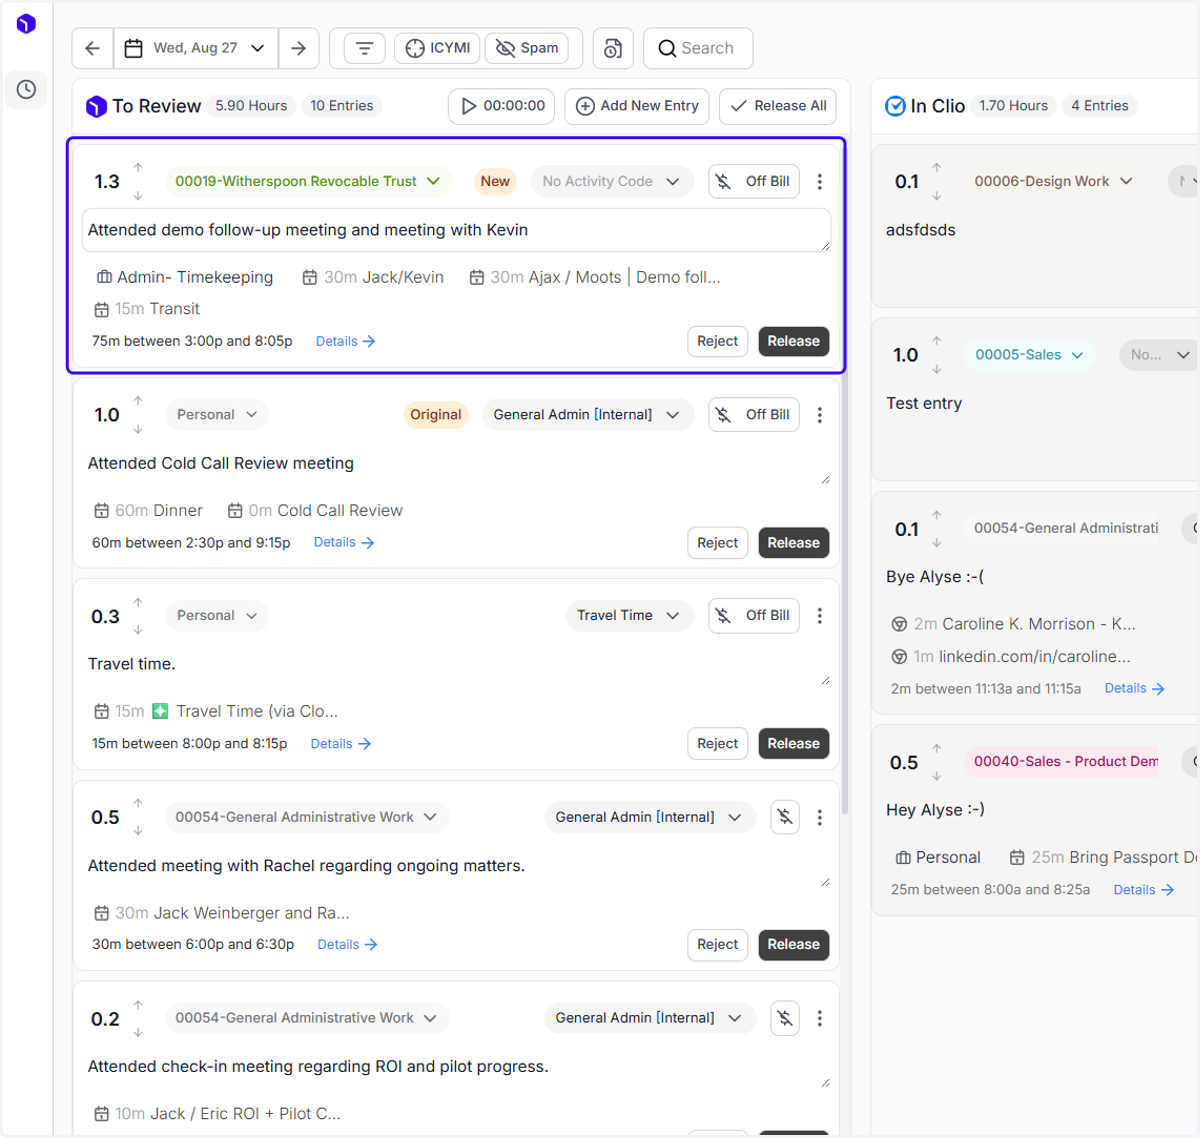This screenshot has width=1200, height=1138.
Task: Open General Admin dropdown on Cold Call entry
Action: [x=586, y=415]
